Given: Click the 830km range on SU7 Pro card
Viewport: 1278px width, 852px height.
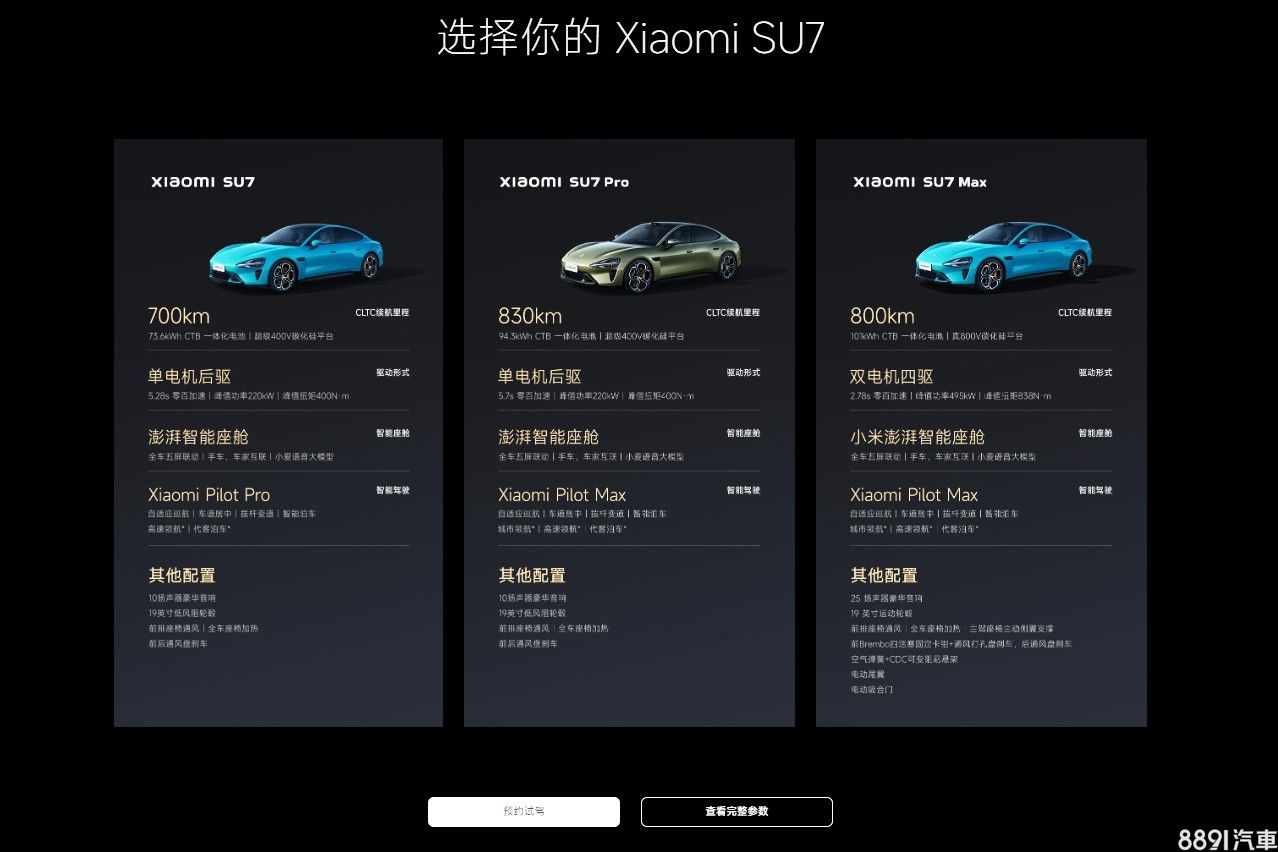Looking at the screenshot, I should click(x=530, y=317).
